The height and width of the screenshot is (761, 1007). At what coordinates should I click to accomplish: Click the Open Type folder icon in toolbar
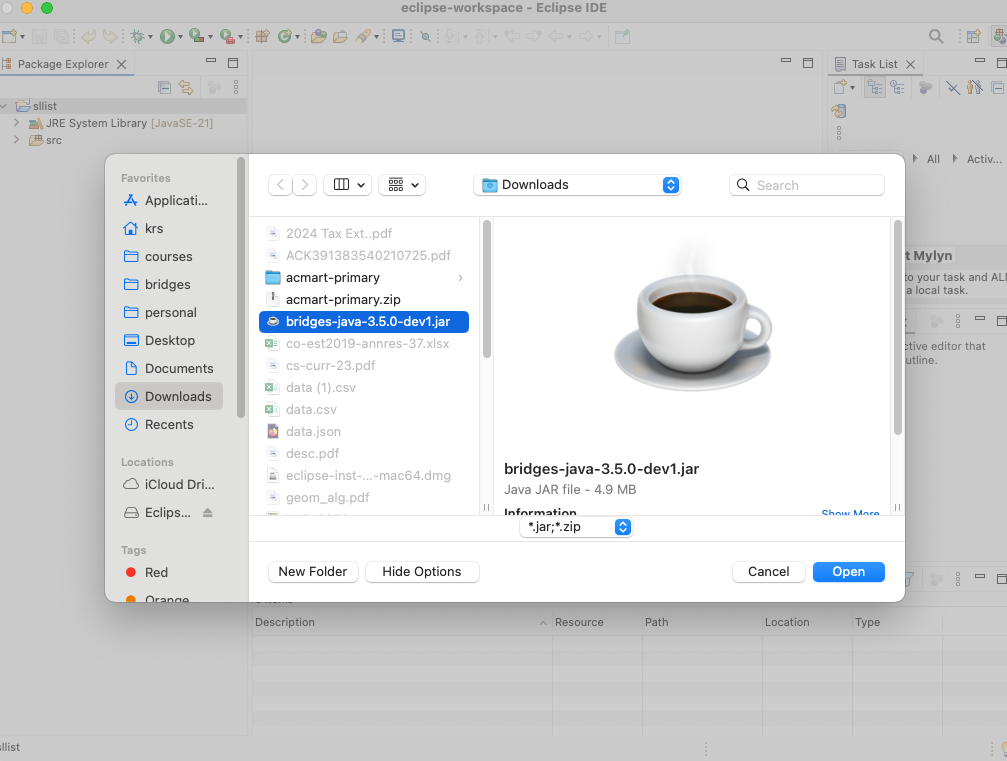click(x=319, y=37)
